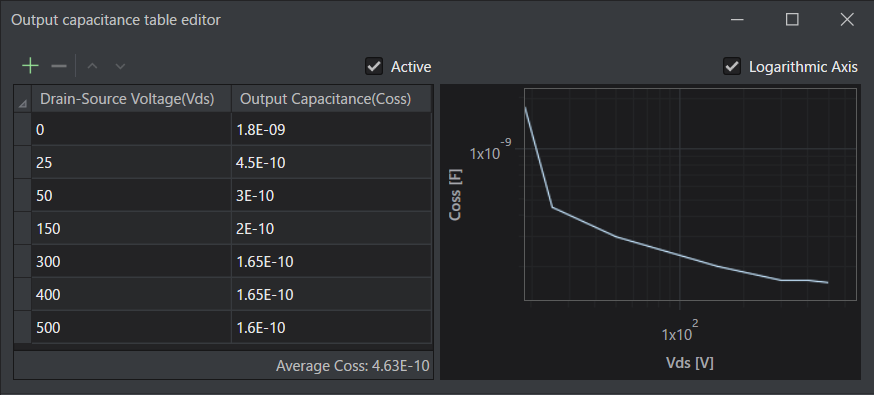Click the Vds cell with value 400
The image size is (874, 395).
point(131,294)
